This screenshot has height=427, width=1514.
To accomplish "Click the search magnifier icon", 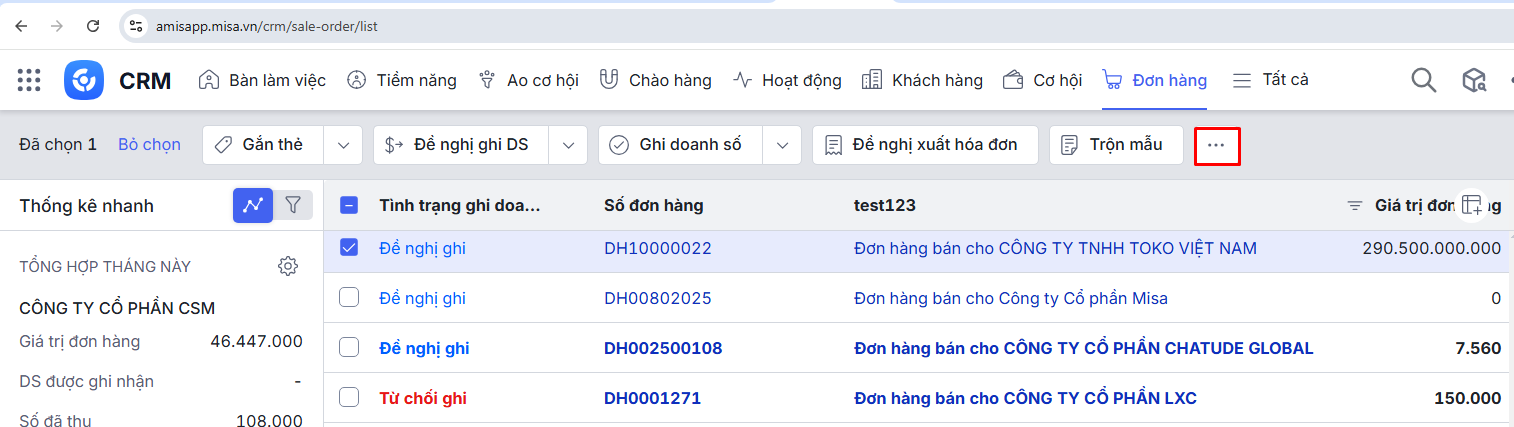I will (1423, 80).
